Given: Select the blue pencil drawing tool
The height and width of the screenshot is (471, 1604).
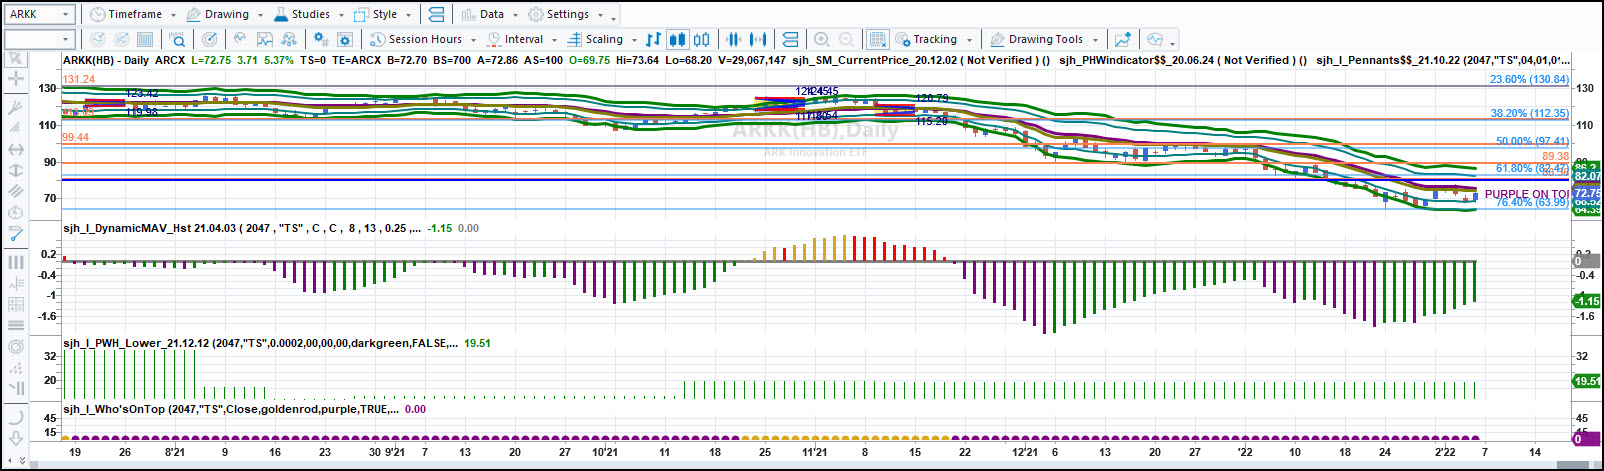Looking at the screenshot, I should tap(16, 233).
